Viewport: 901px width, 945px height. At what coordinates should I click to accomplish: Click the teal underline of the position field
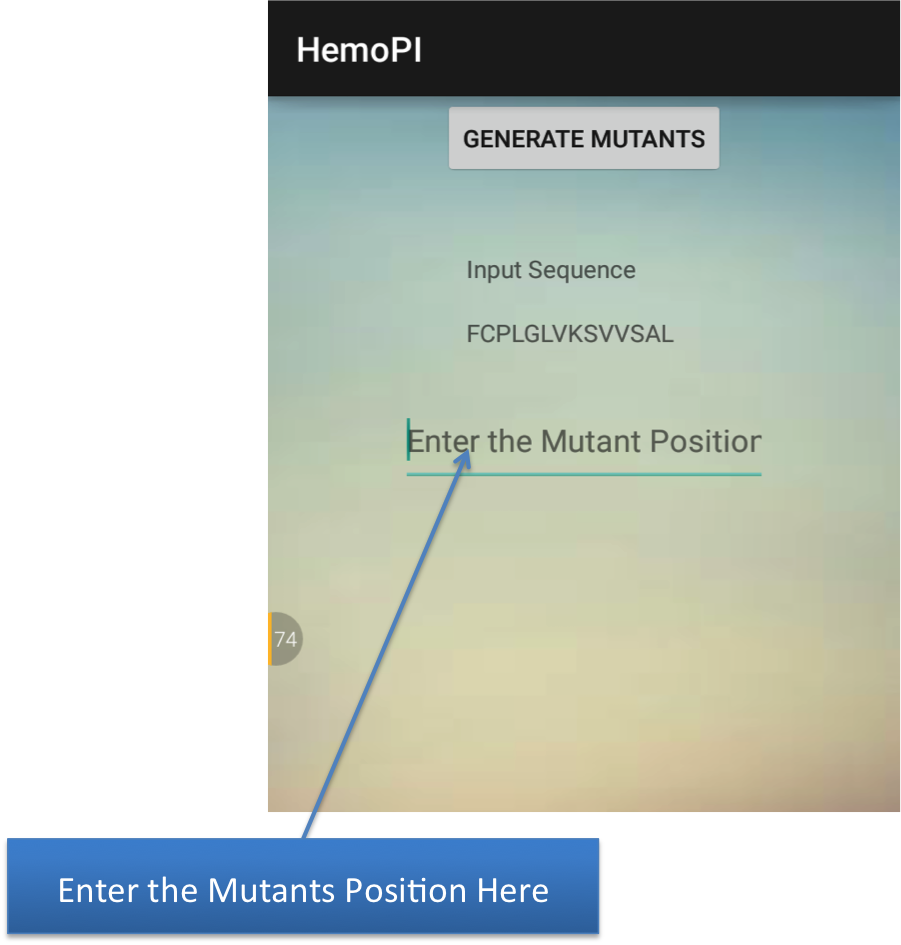pos(584,473)
